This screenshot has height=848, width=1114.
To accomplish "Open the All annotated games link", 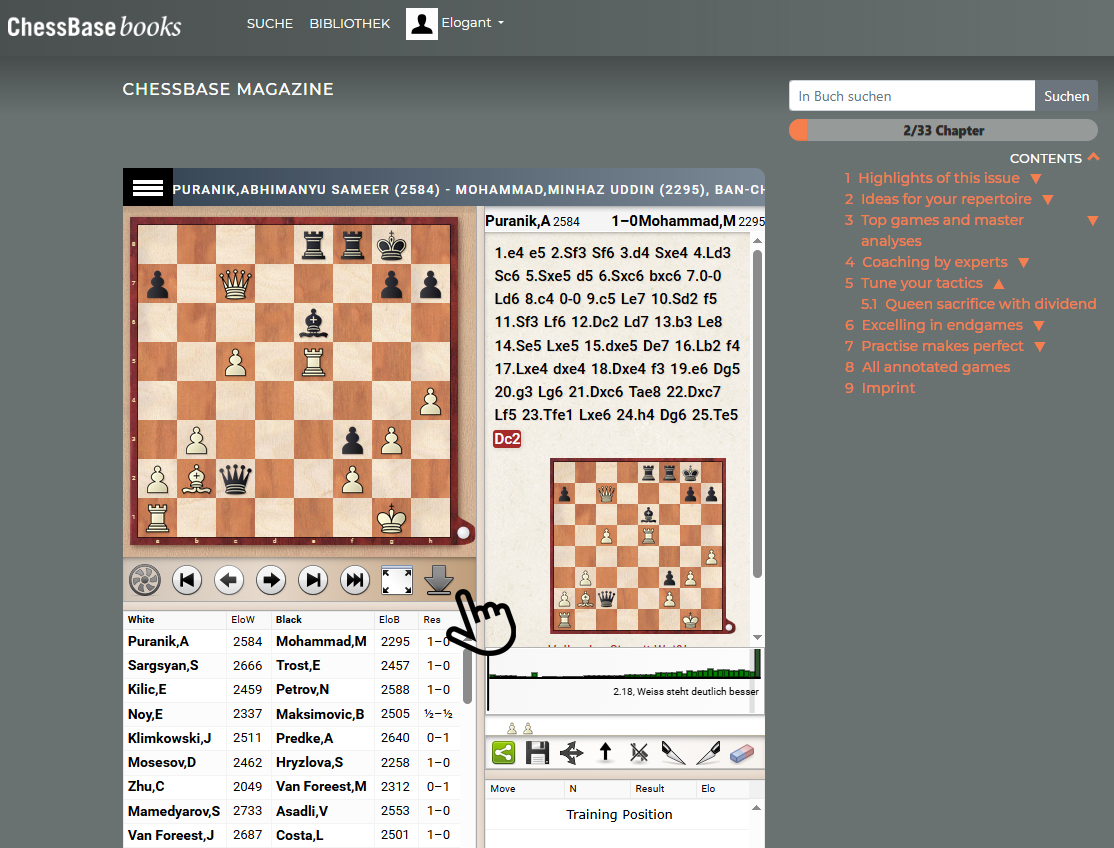I will (x=935, y=367).
